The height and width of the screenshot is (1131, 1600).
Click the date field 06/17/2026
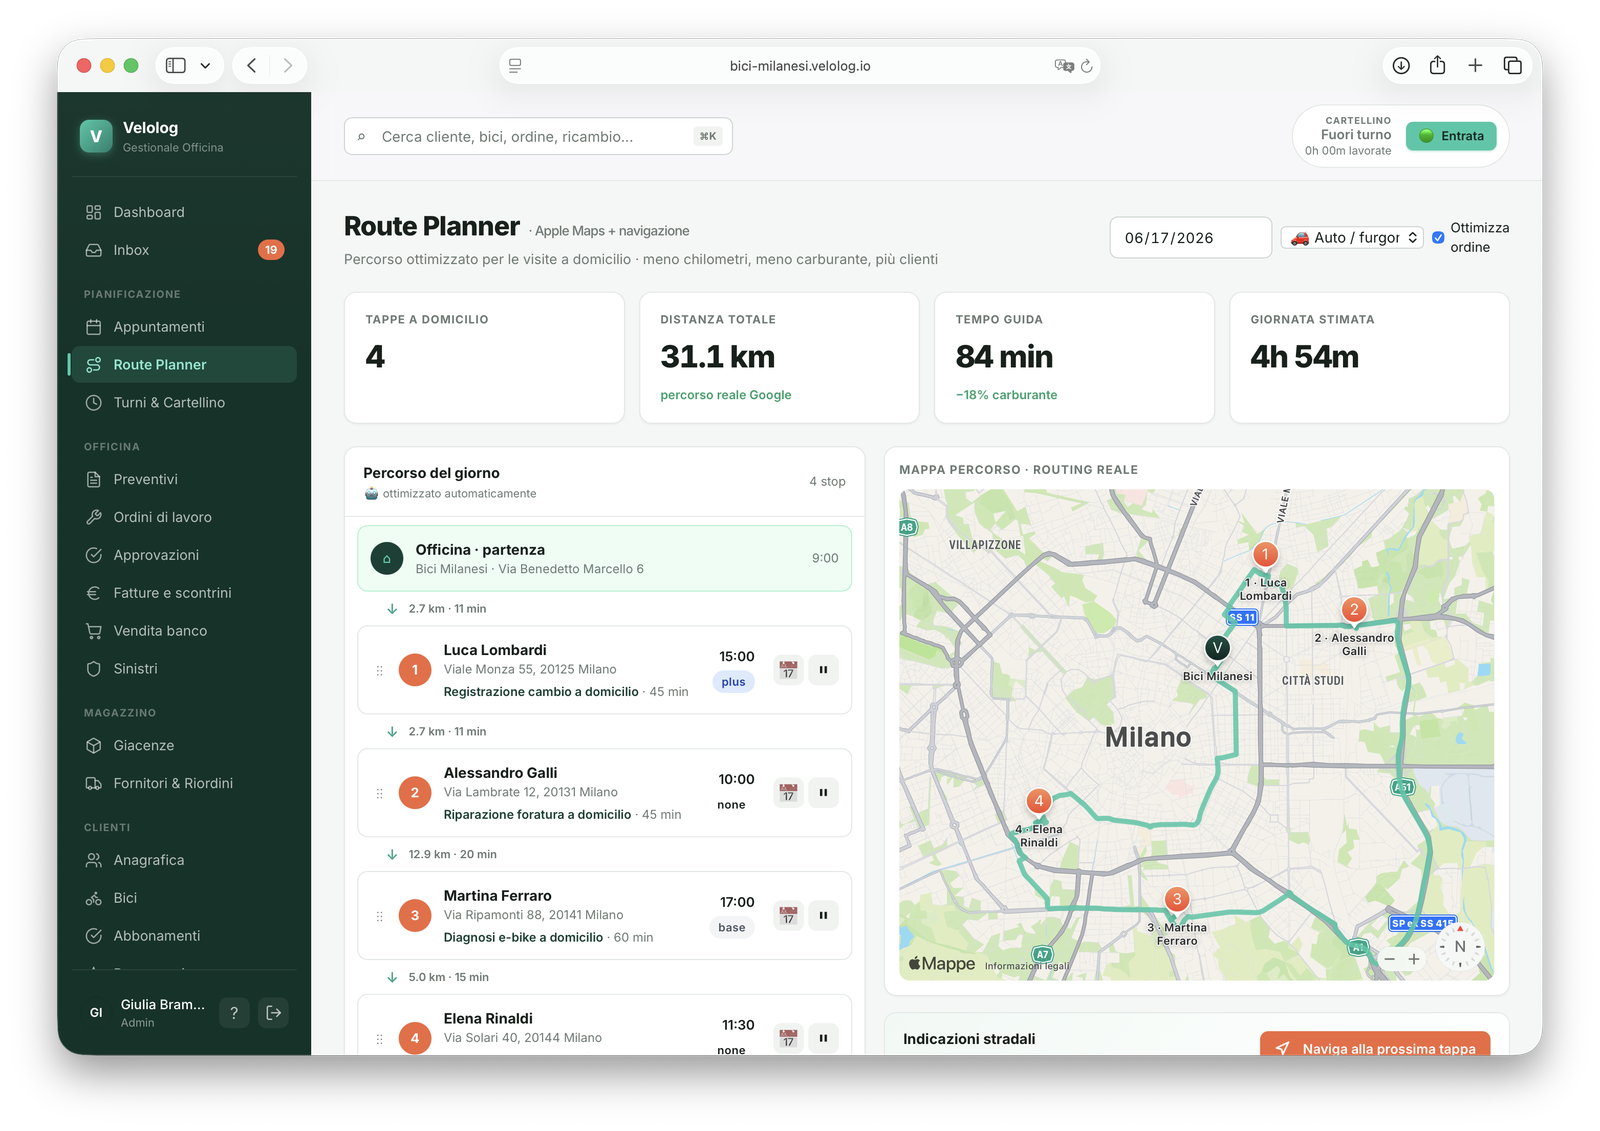click(1190, 238)
